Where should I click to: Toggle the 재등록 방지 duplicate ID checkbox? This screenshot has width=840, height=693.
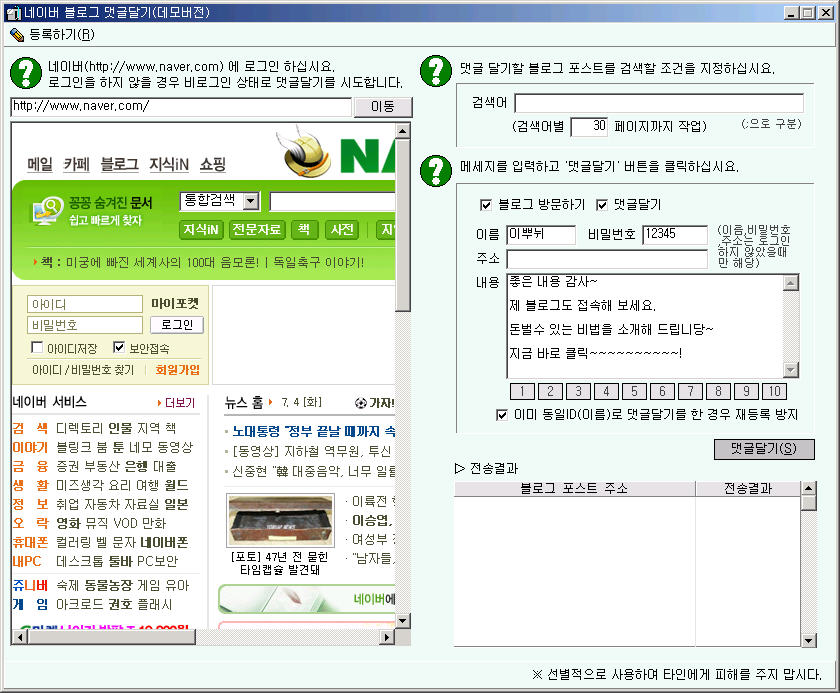503,414
